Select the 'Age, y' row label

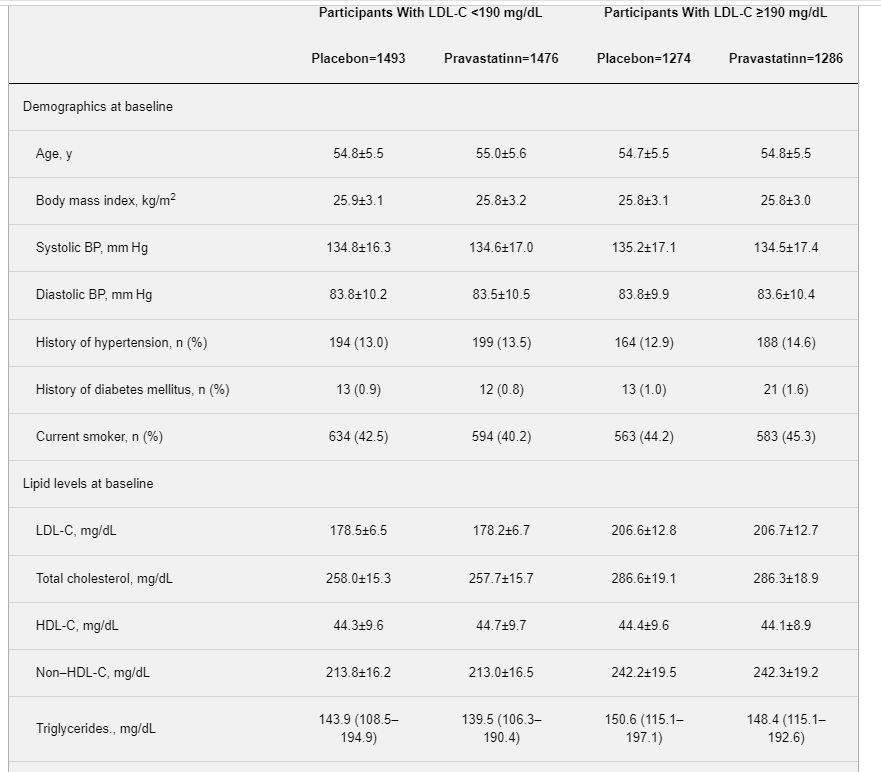point(54,154)
